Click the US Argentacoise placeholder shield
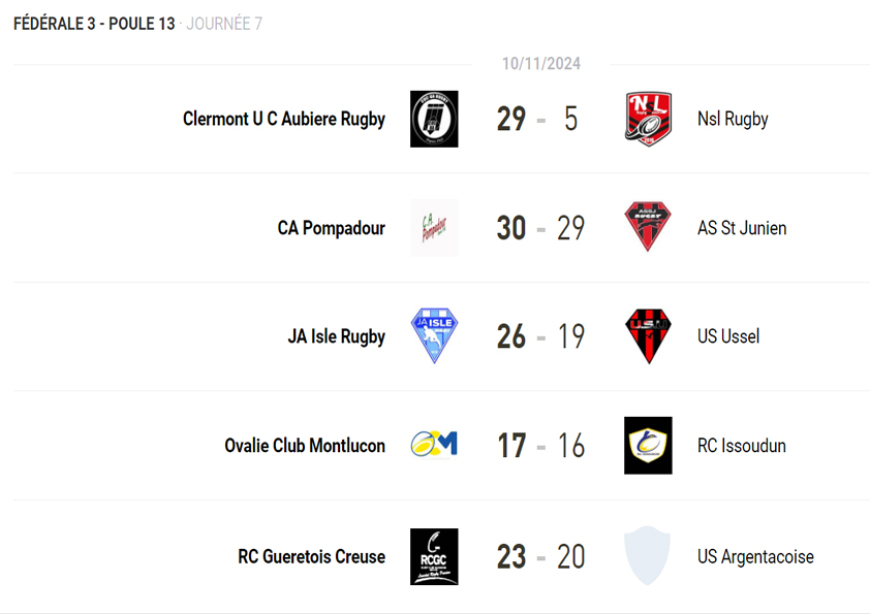Viewport: 870px width, 614px height. 648,556
